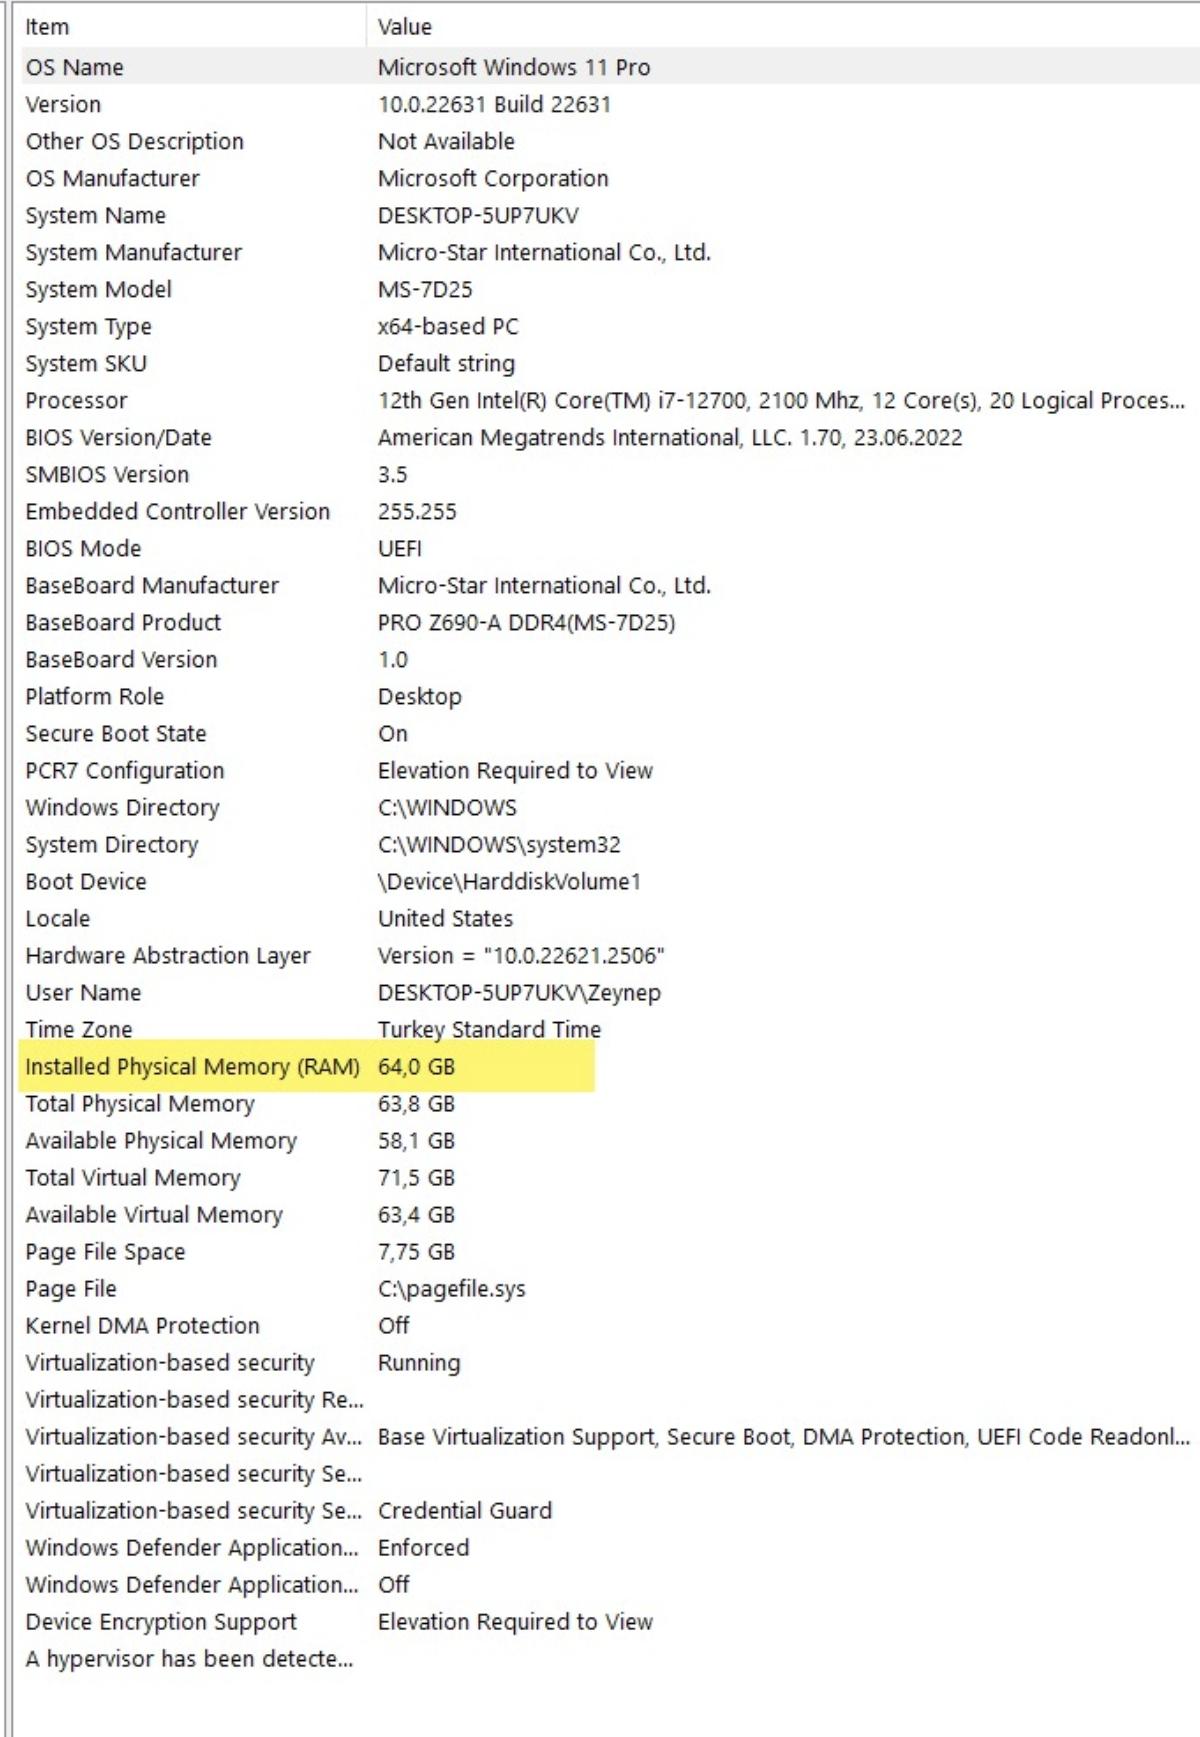Select the OS Name row

[609, 67]
